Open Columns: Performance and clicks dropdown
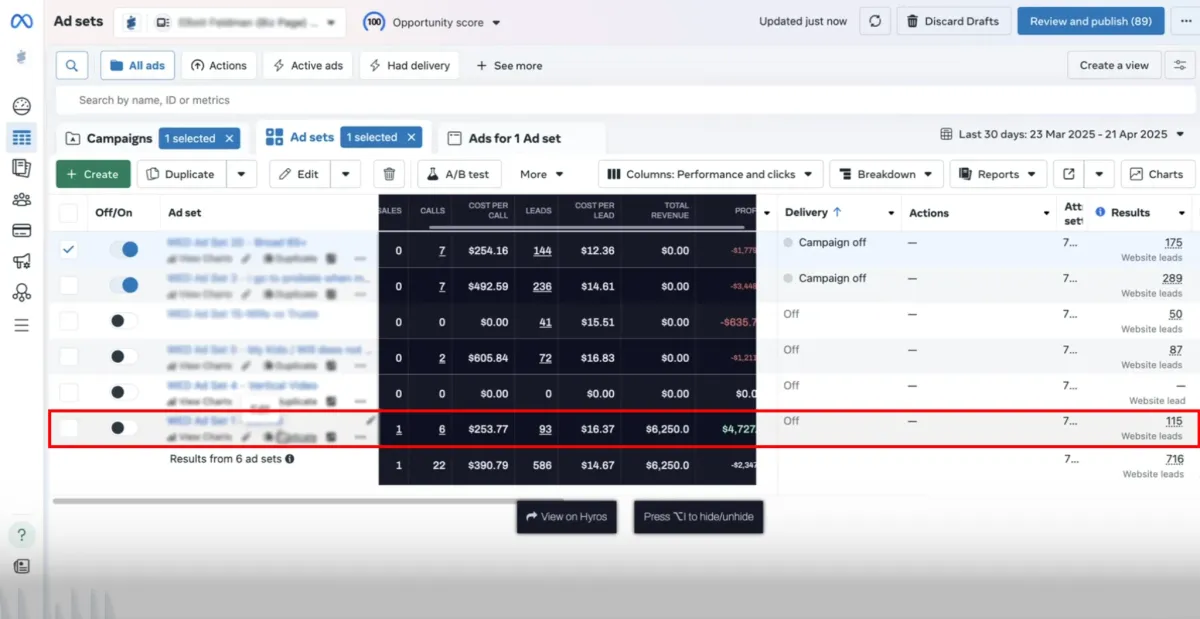Screen dimensions: 1200x619 coord(711,174)
